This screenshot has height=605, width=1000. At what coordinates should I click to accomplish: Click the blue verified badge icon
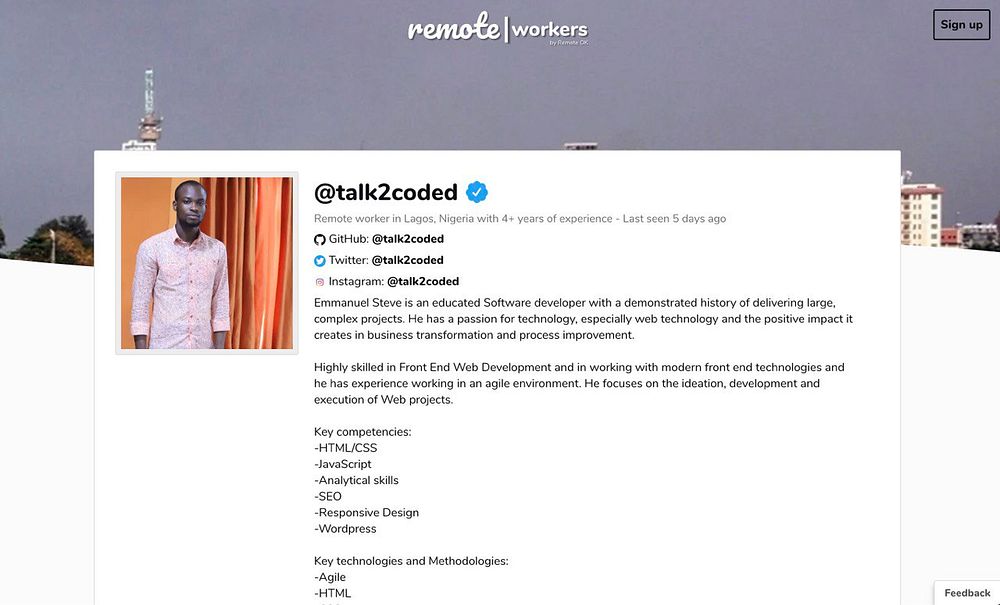point(477,192)
